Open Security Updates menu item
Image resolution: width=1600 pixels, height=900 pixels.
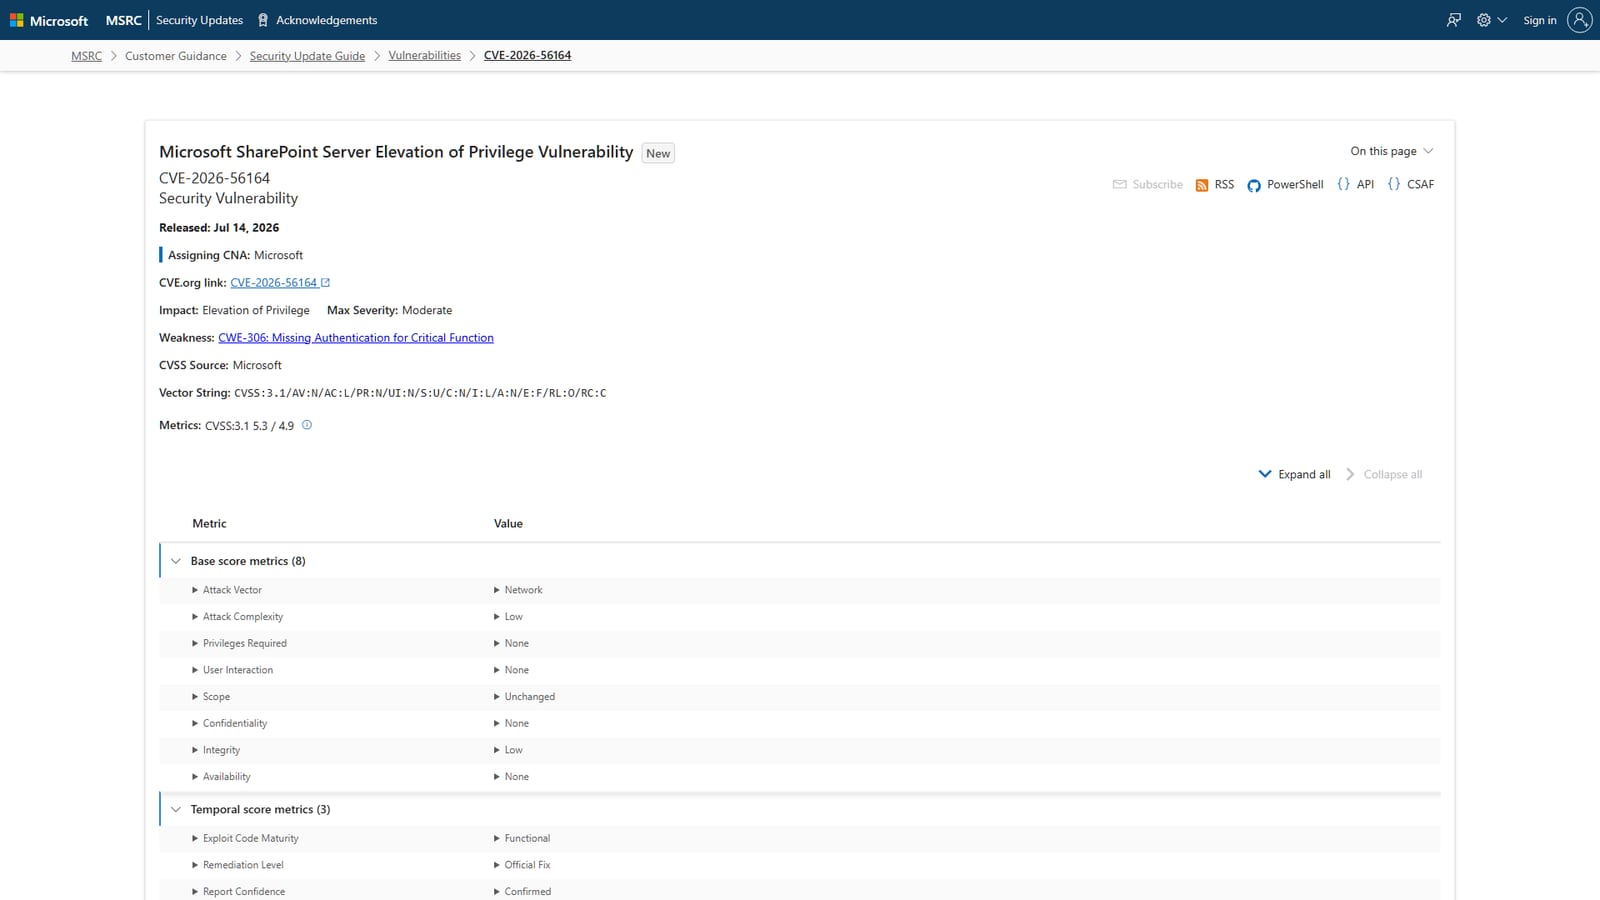(x=199, y=20)
